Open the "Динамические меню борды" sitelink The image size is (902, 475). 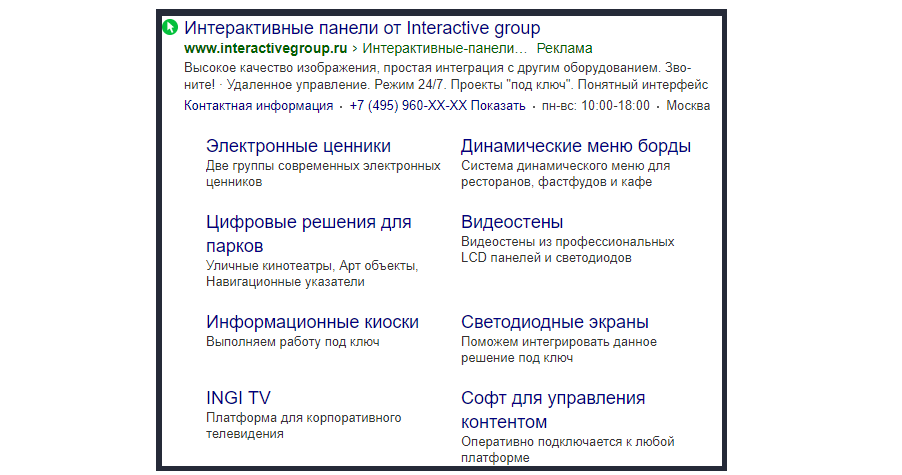pos(576,146)
